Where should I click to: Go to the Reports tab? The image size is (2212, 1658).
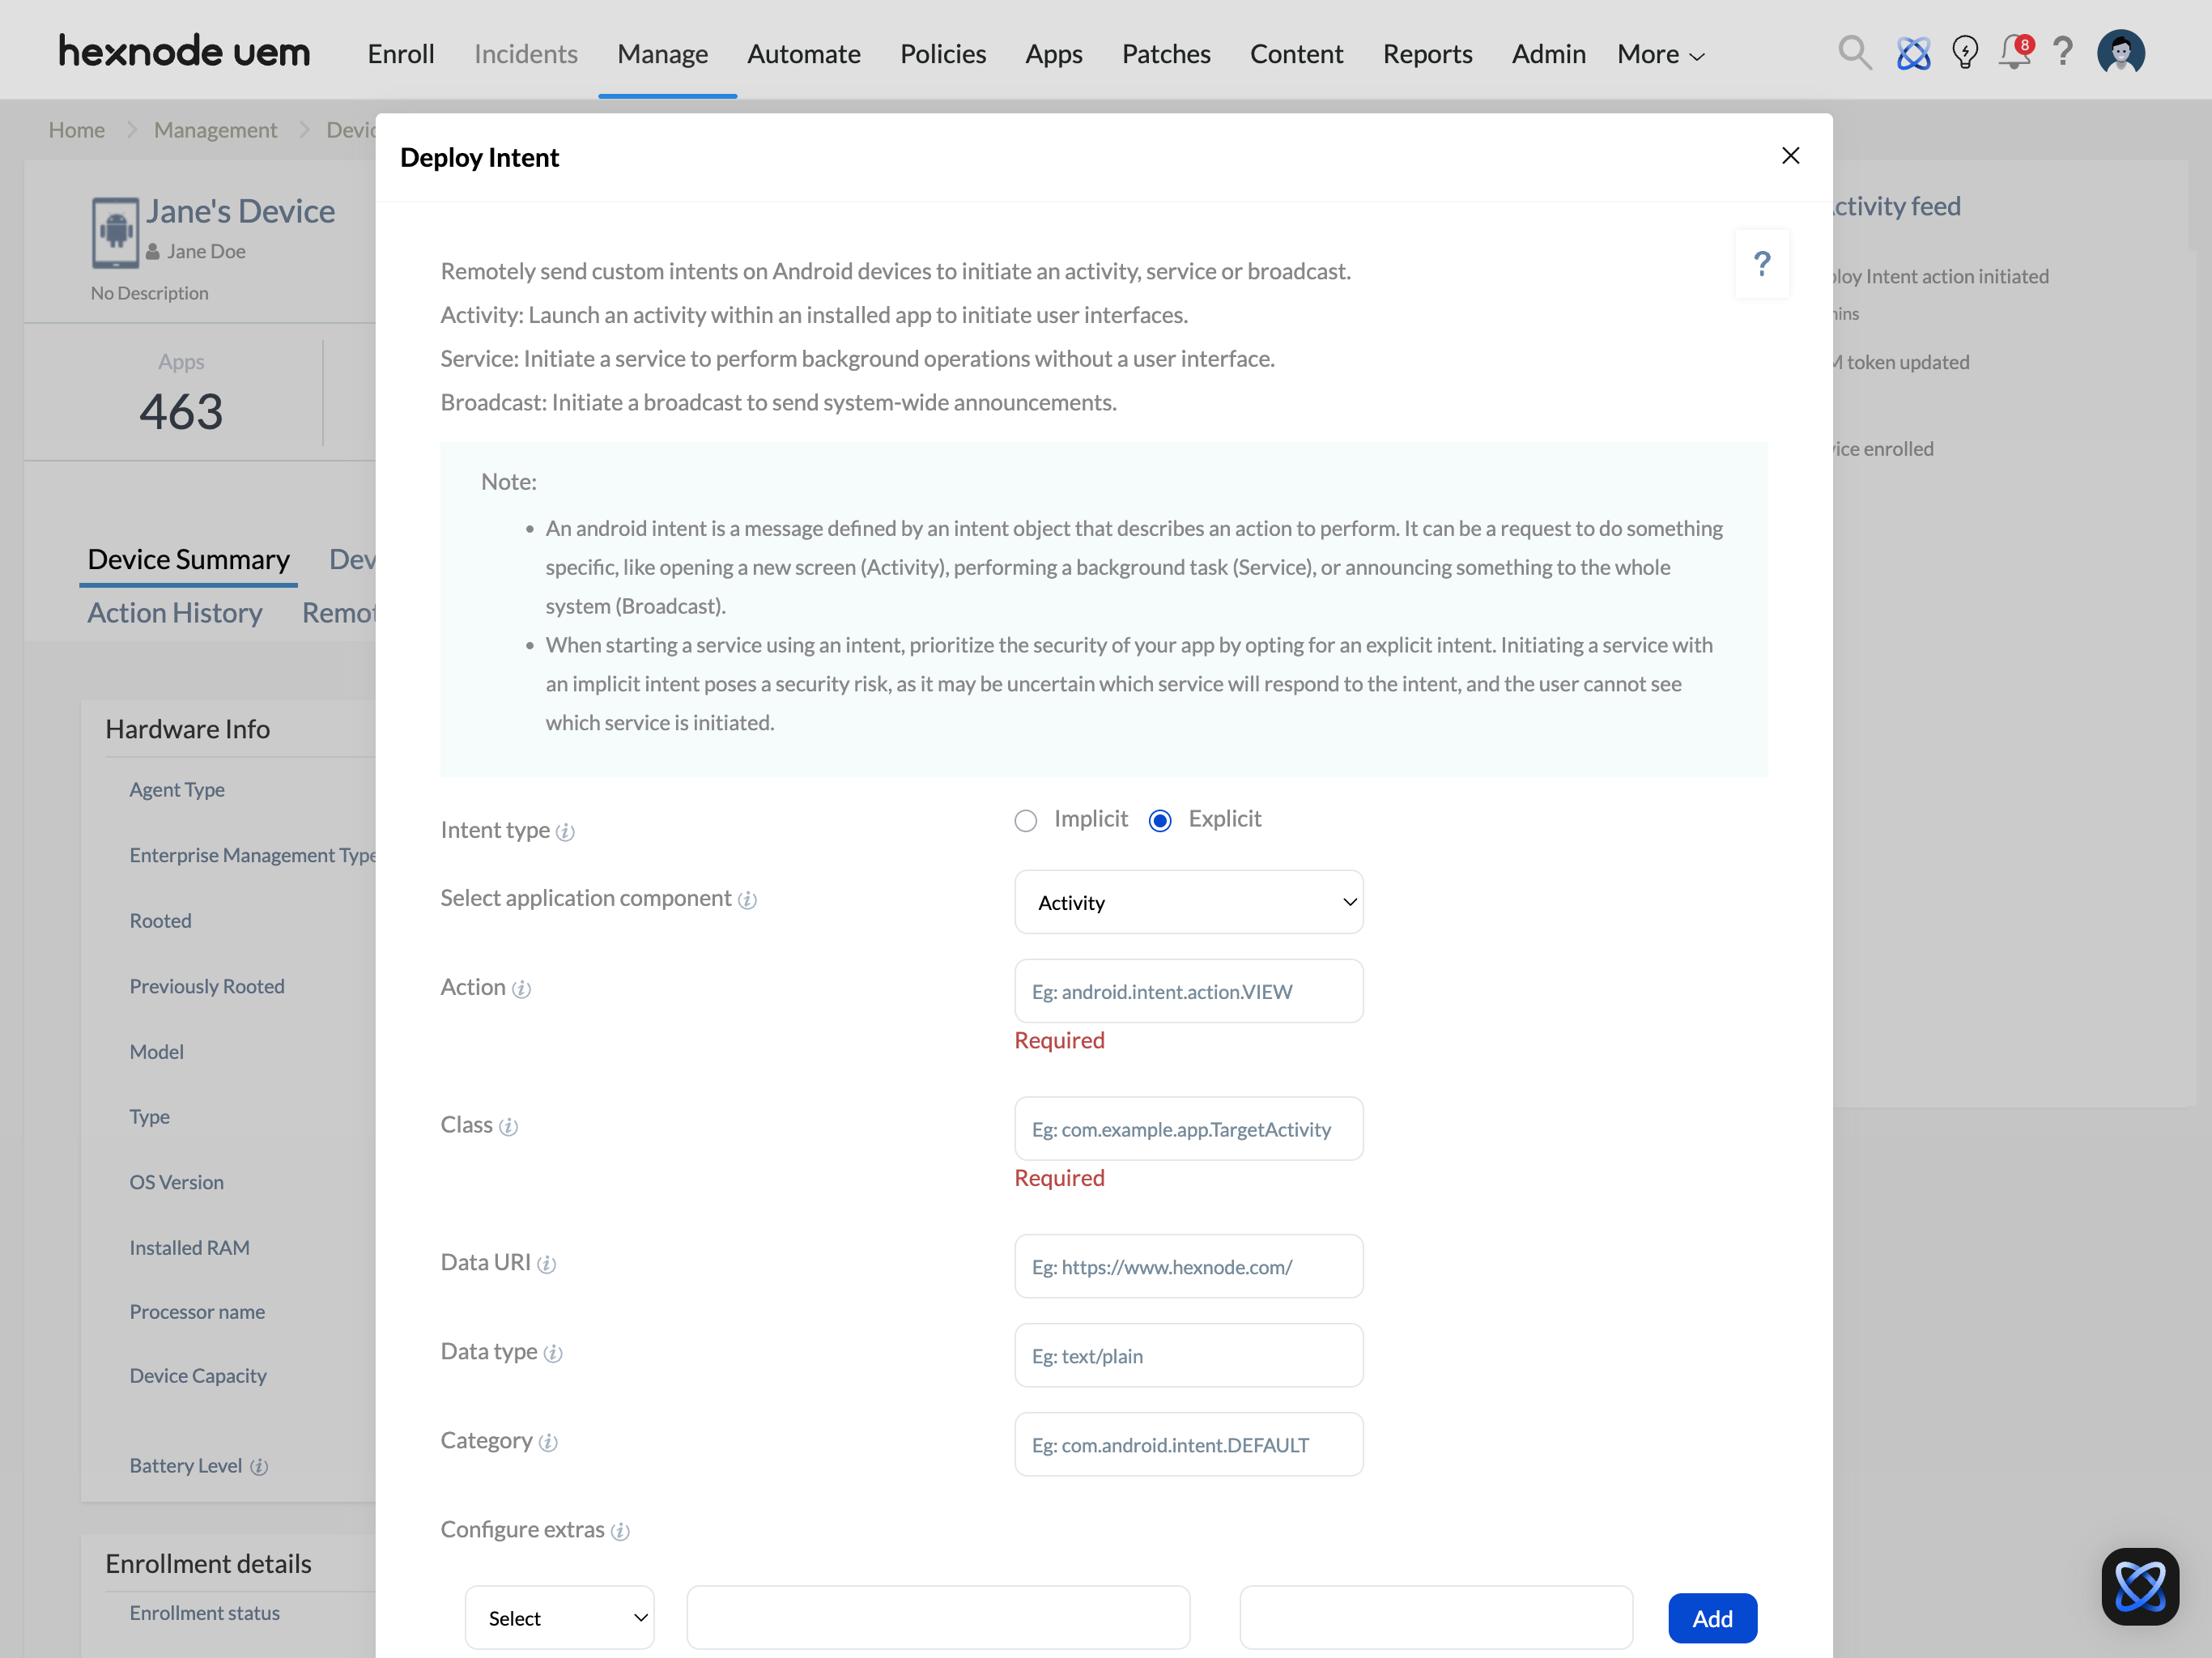1427,54
